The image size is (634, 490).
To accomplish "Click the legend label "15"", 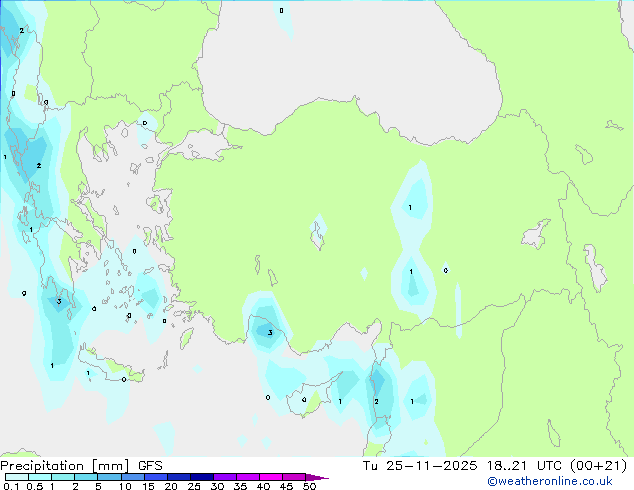I will point(148,486).
